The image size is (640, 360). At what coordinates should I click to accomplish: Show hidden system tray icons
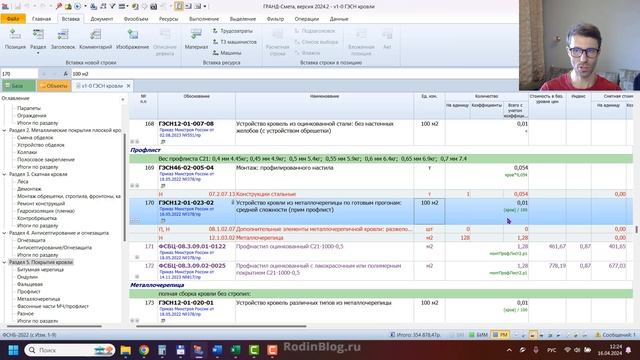pyautogui.click(x=509, y=350)
